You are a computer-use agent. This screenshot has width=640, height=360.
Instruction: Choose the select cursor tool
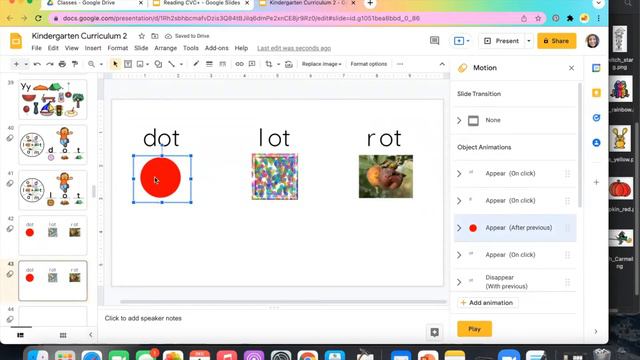coord(115,64)
